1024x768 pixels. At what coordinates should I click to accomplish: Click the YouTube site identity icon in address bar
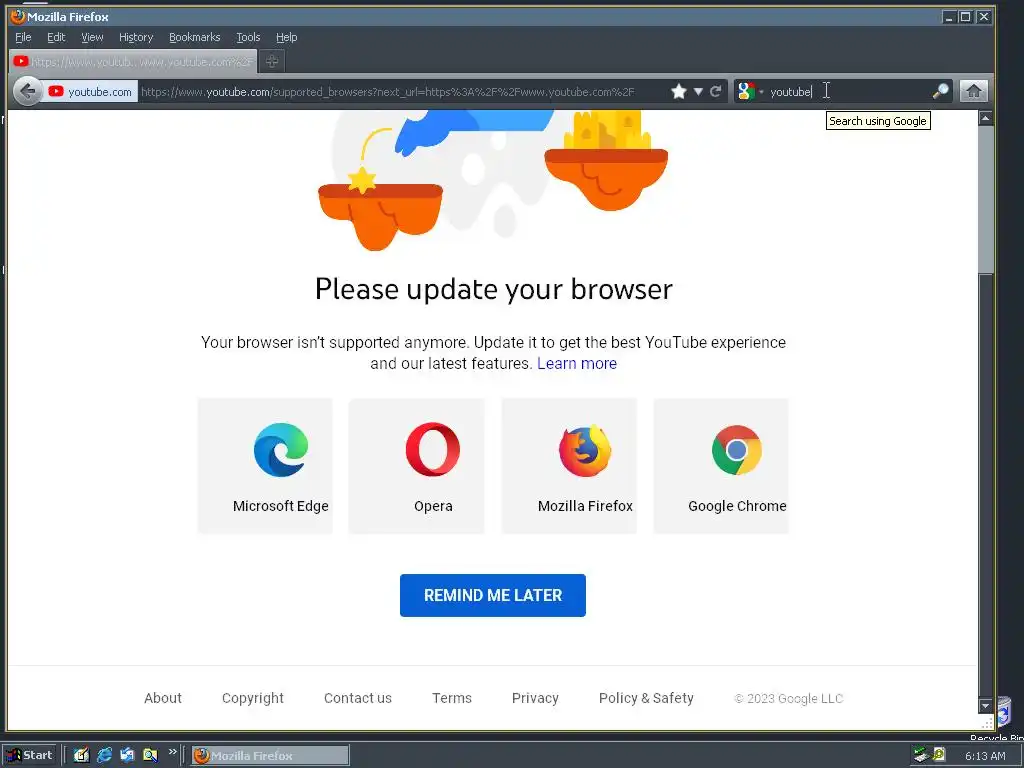tap(56, 91)
